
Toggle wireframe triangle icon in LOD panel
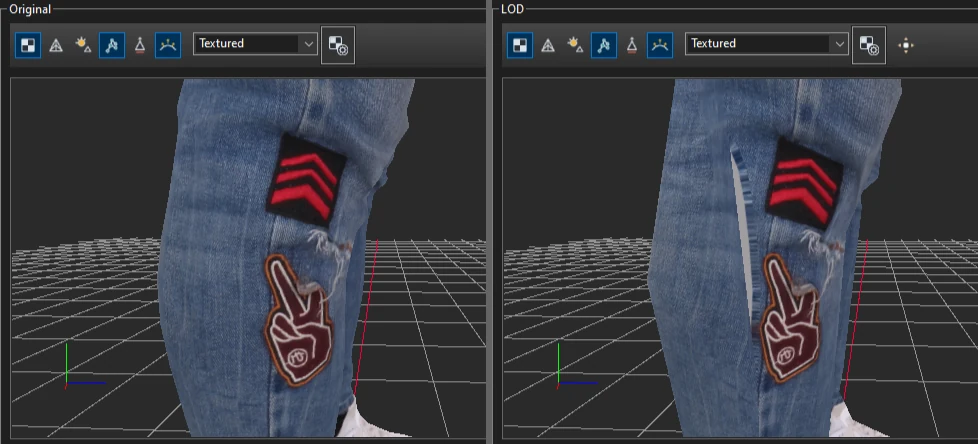point(548,45)
